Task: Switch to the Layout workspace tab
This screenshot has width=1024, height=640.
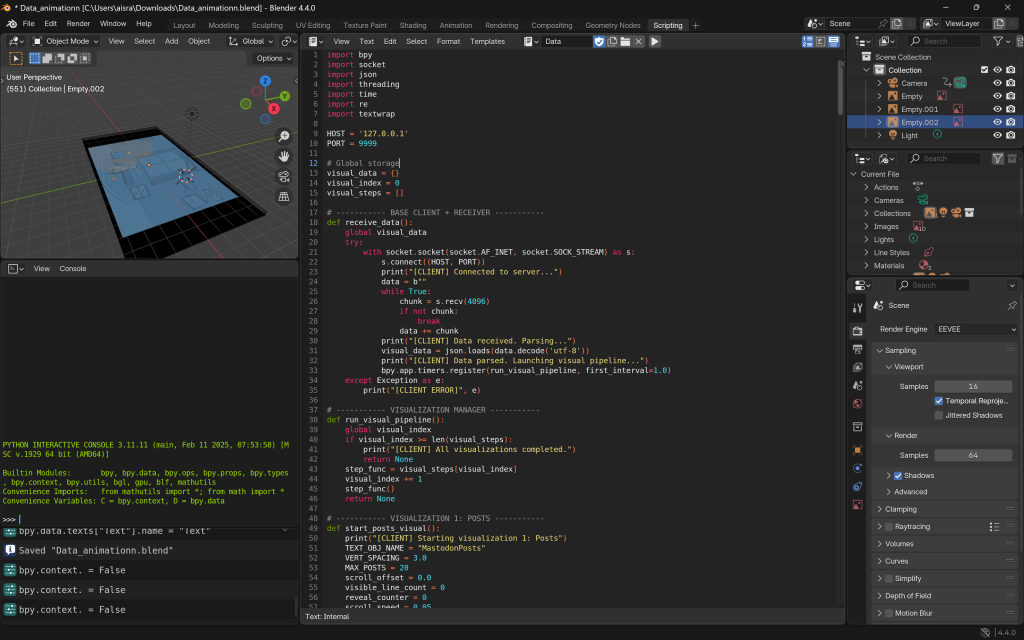Action: pos(184,25)
